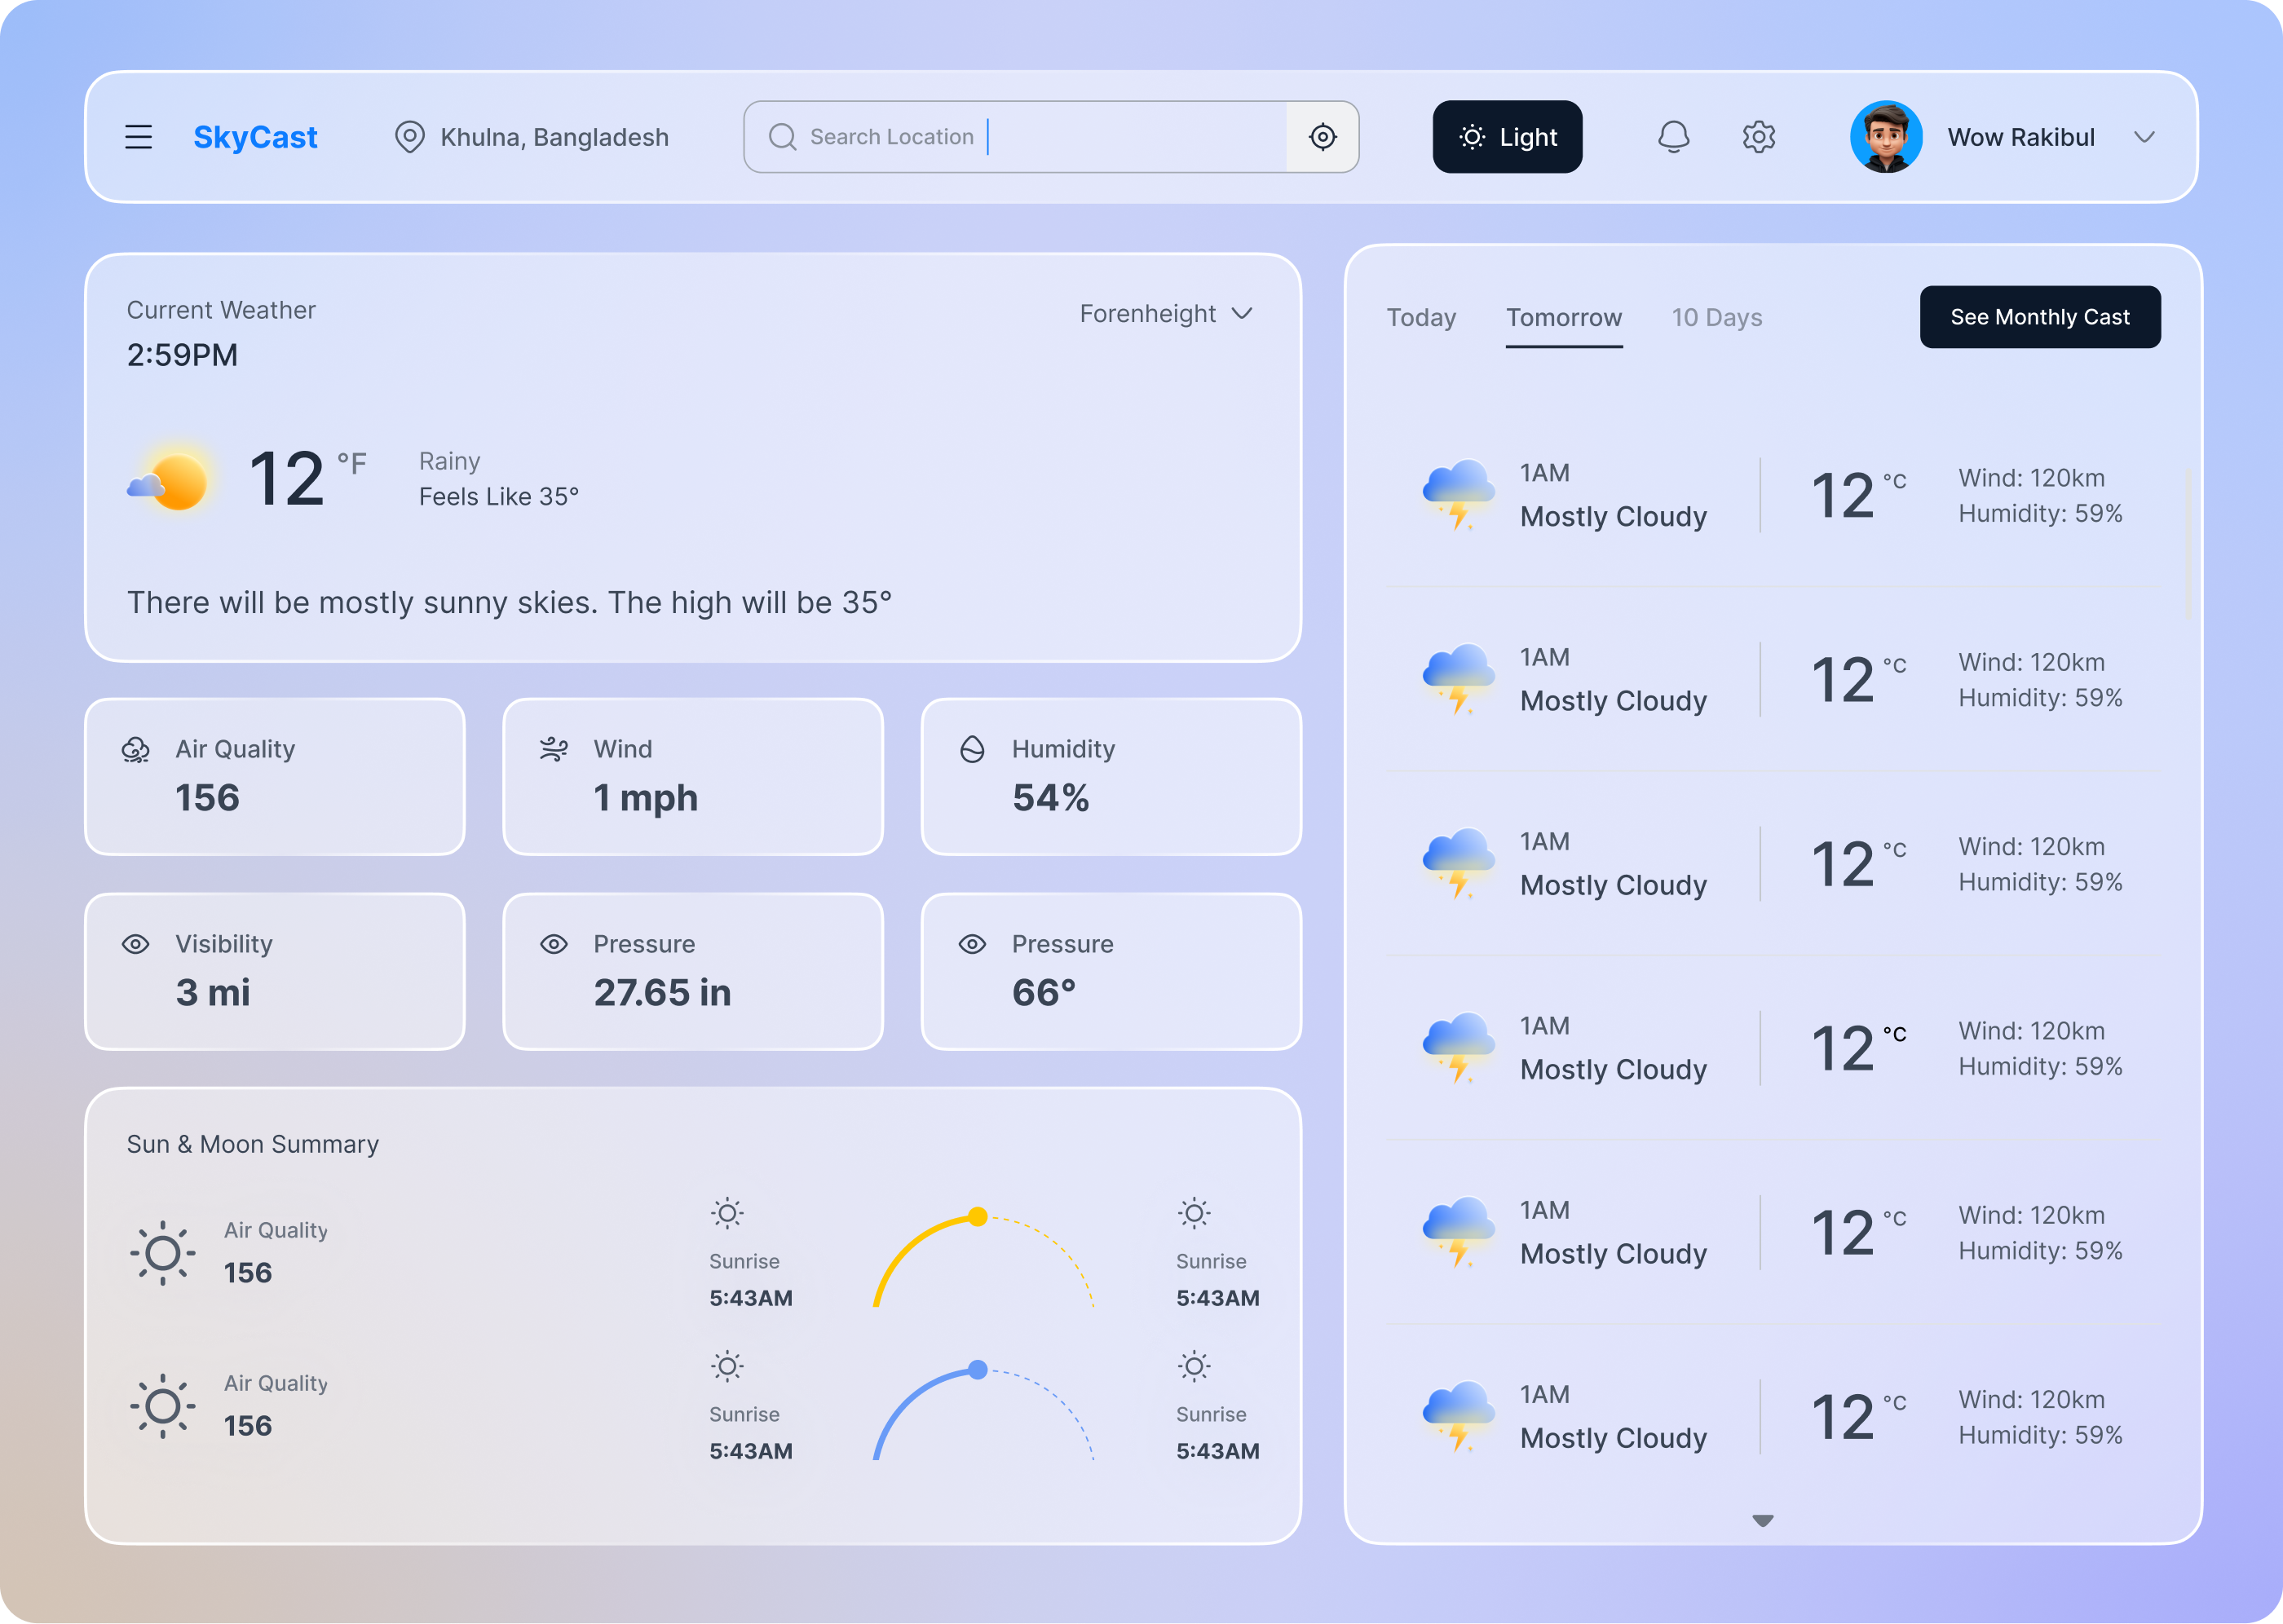The width and height of the screenshot is (2283, 1624).
Task: Click the search magnifier icon in Search Location
Action: [782, 137]
